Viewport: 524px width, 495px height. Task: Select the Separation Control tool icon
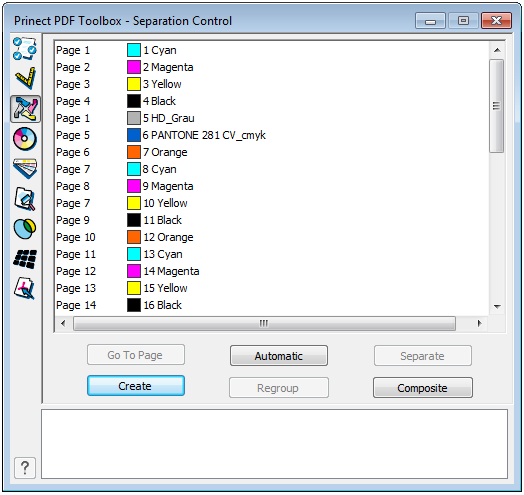(x=25, y=109)
